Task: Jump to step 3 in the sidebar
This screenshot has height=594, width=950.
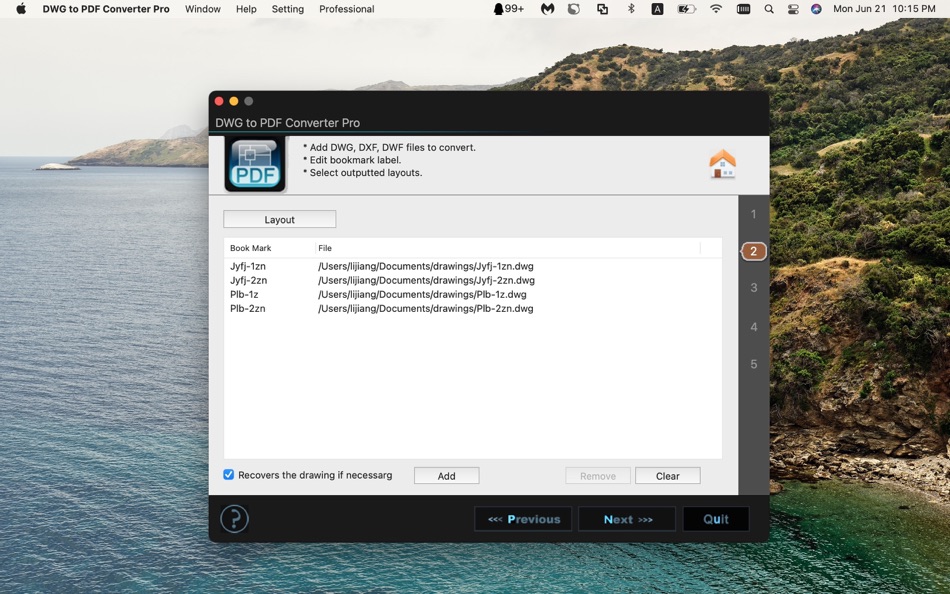Action: click(754, 287)
